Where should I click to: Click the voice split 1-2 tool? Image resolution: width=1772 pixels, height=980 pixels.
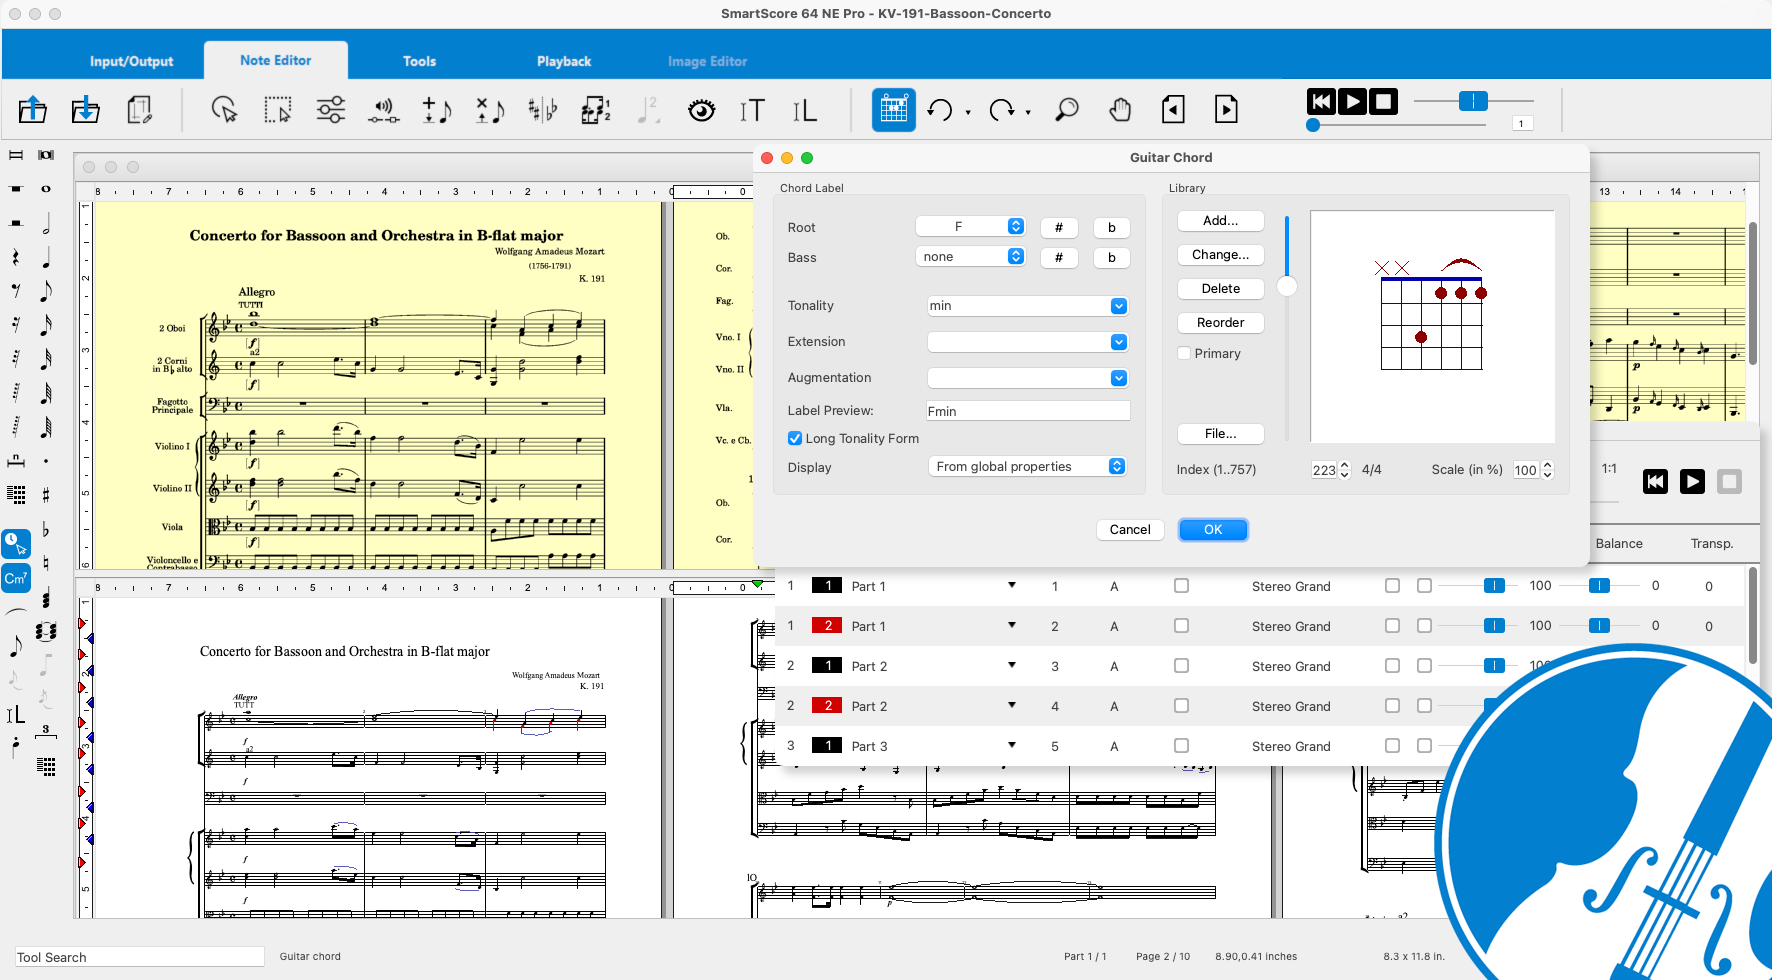tap(596, 109)
